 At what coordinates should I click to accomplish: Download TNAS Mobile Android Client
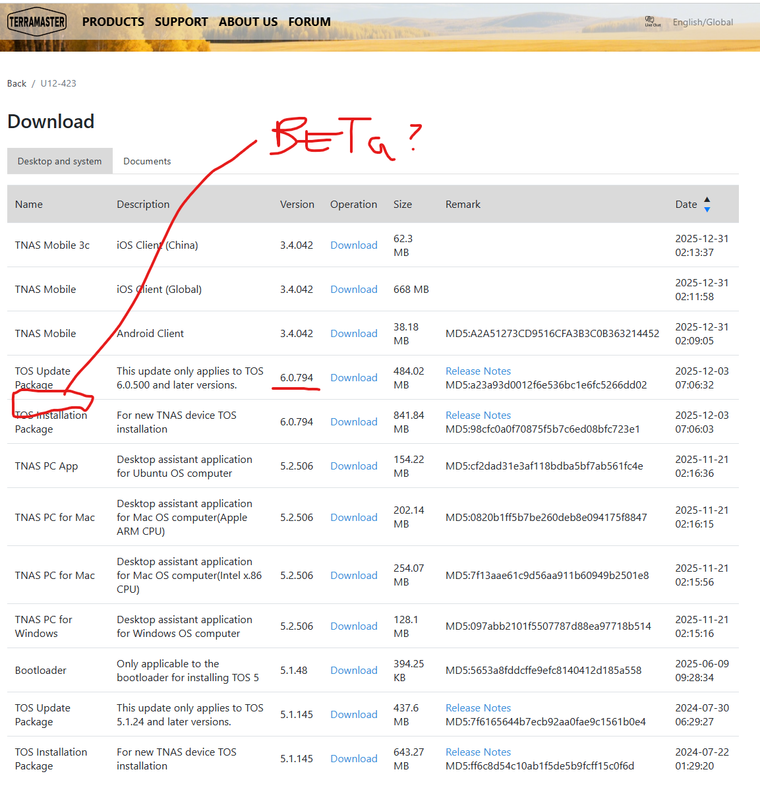[x=353, y=333]
